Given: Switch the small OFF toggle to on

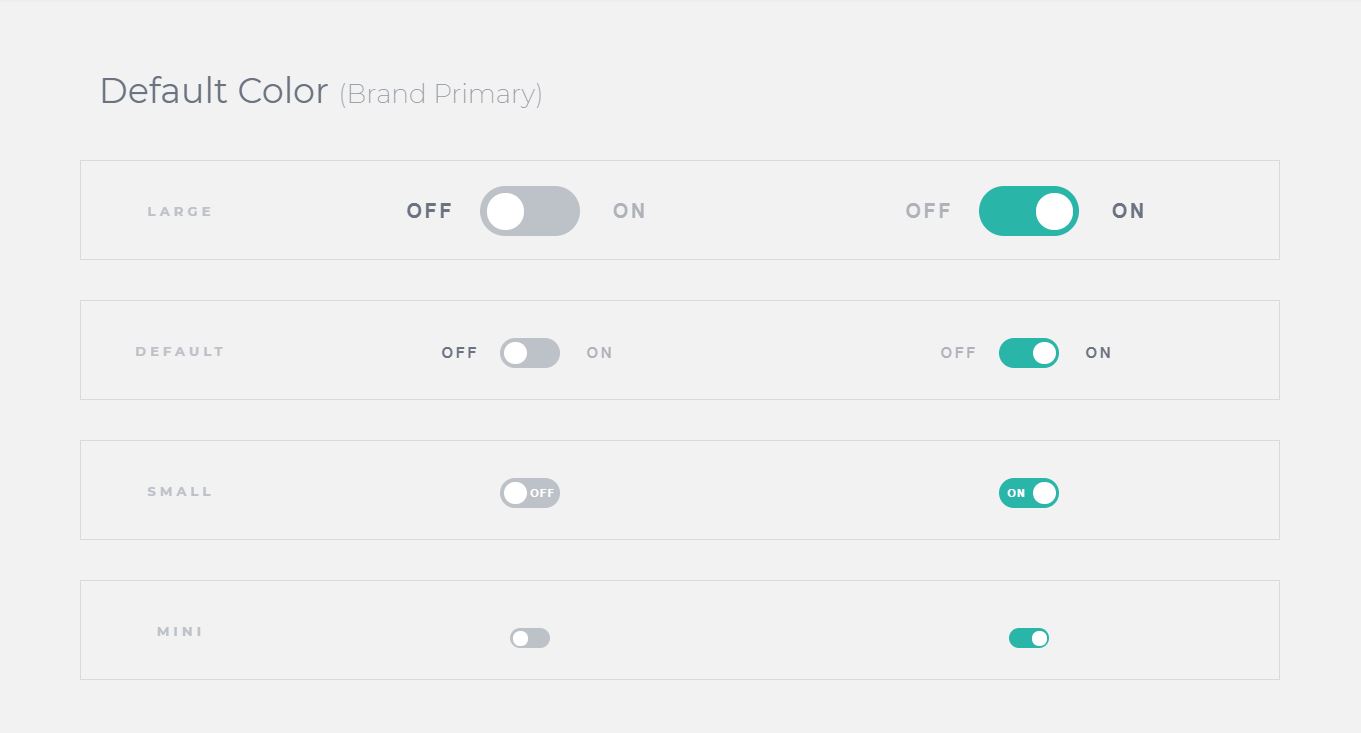Looking at the screenshot, I should pos(530,493).
